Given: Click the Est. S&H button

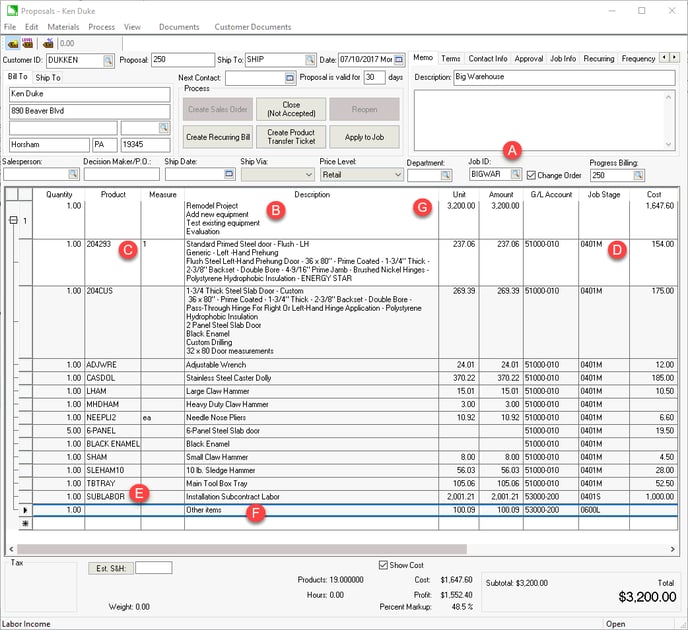Looking at the screenshot, I should (111, 568).
